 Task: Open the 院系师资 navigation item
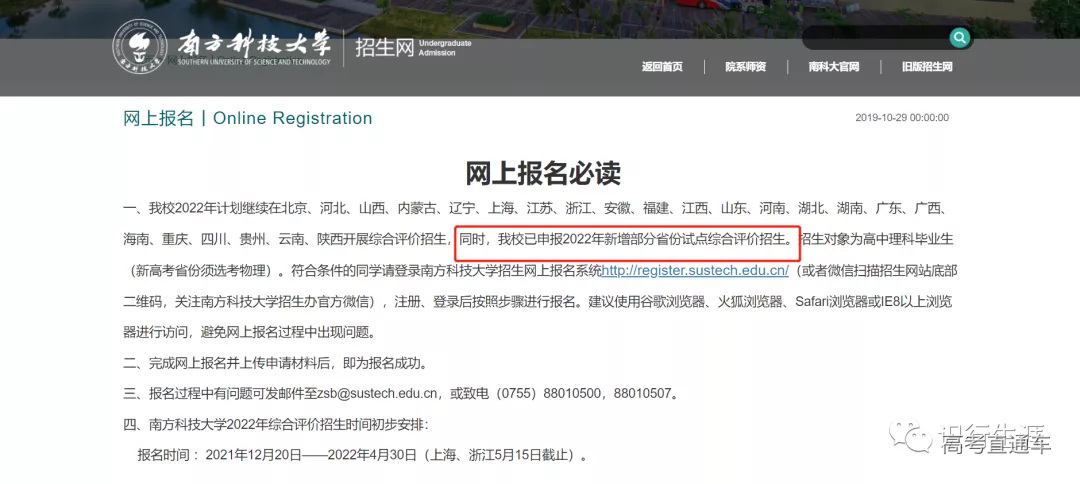tap(745, 67)
